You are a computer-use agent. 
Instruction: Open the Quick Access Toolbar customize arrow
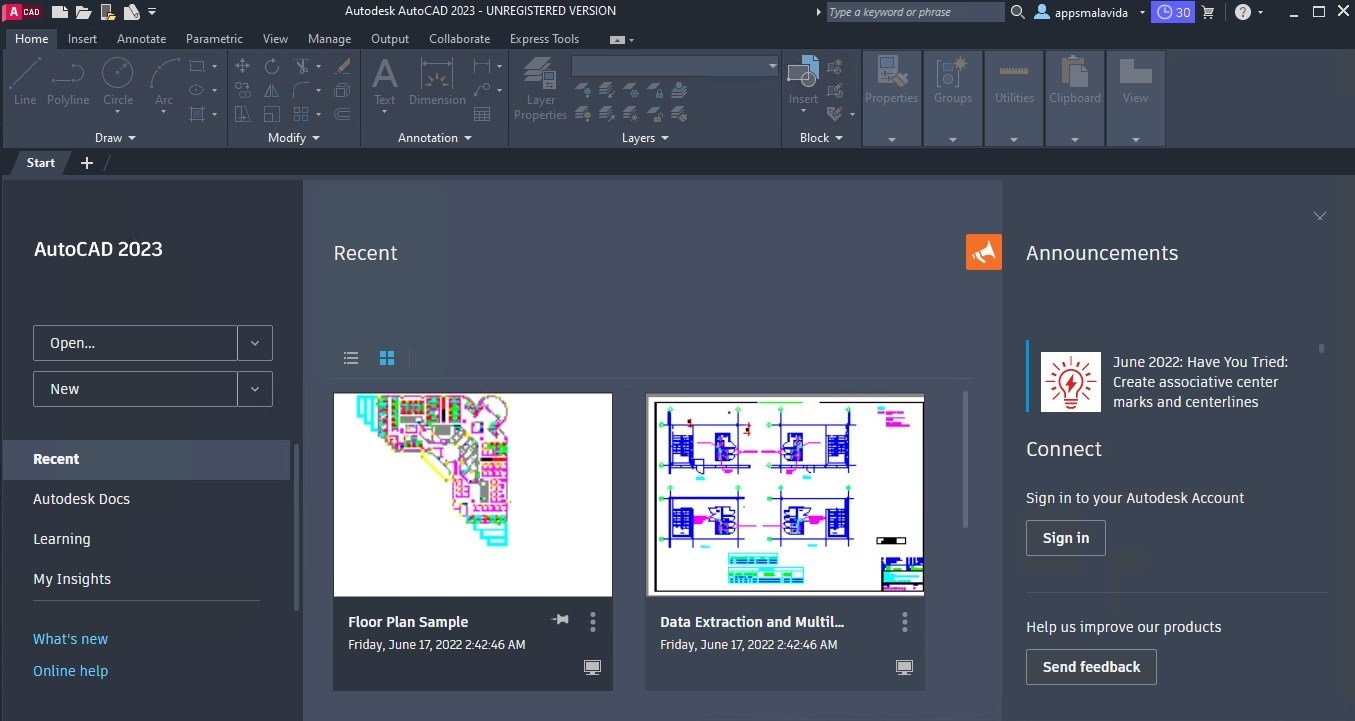pos(152,12)
